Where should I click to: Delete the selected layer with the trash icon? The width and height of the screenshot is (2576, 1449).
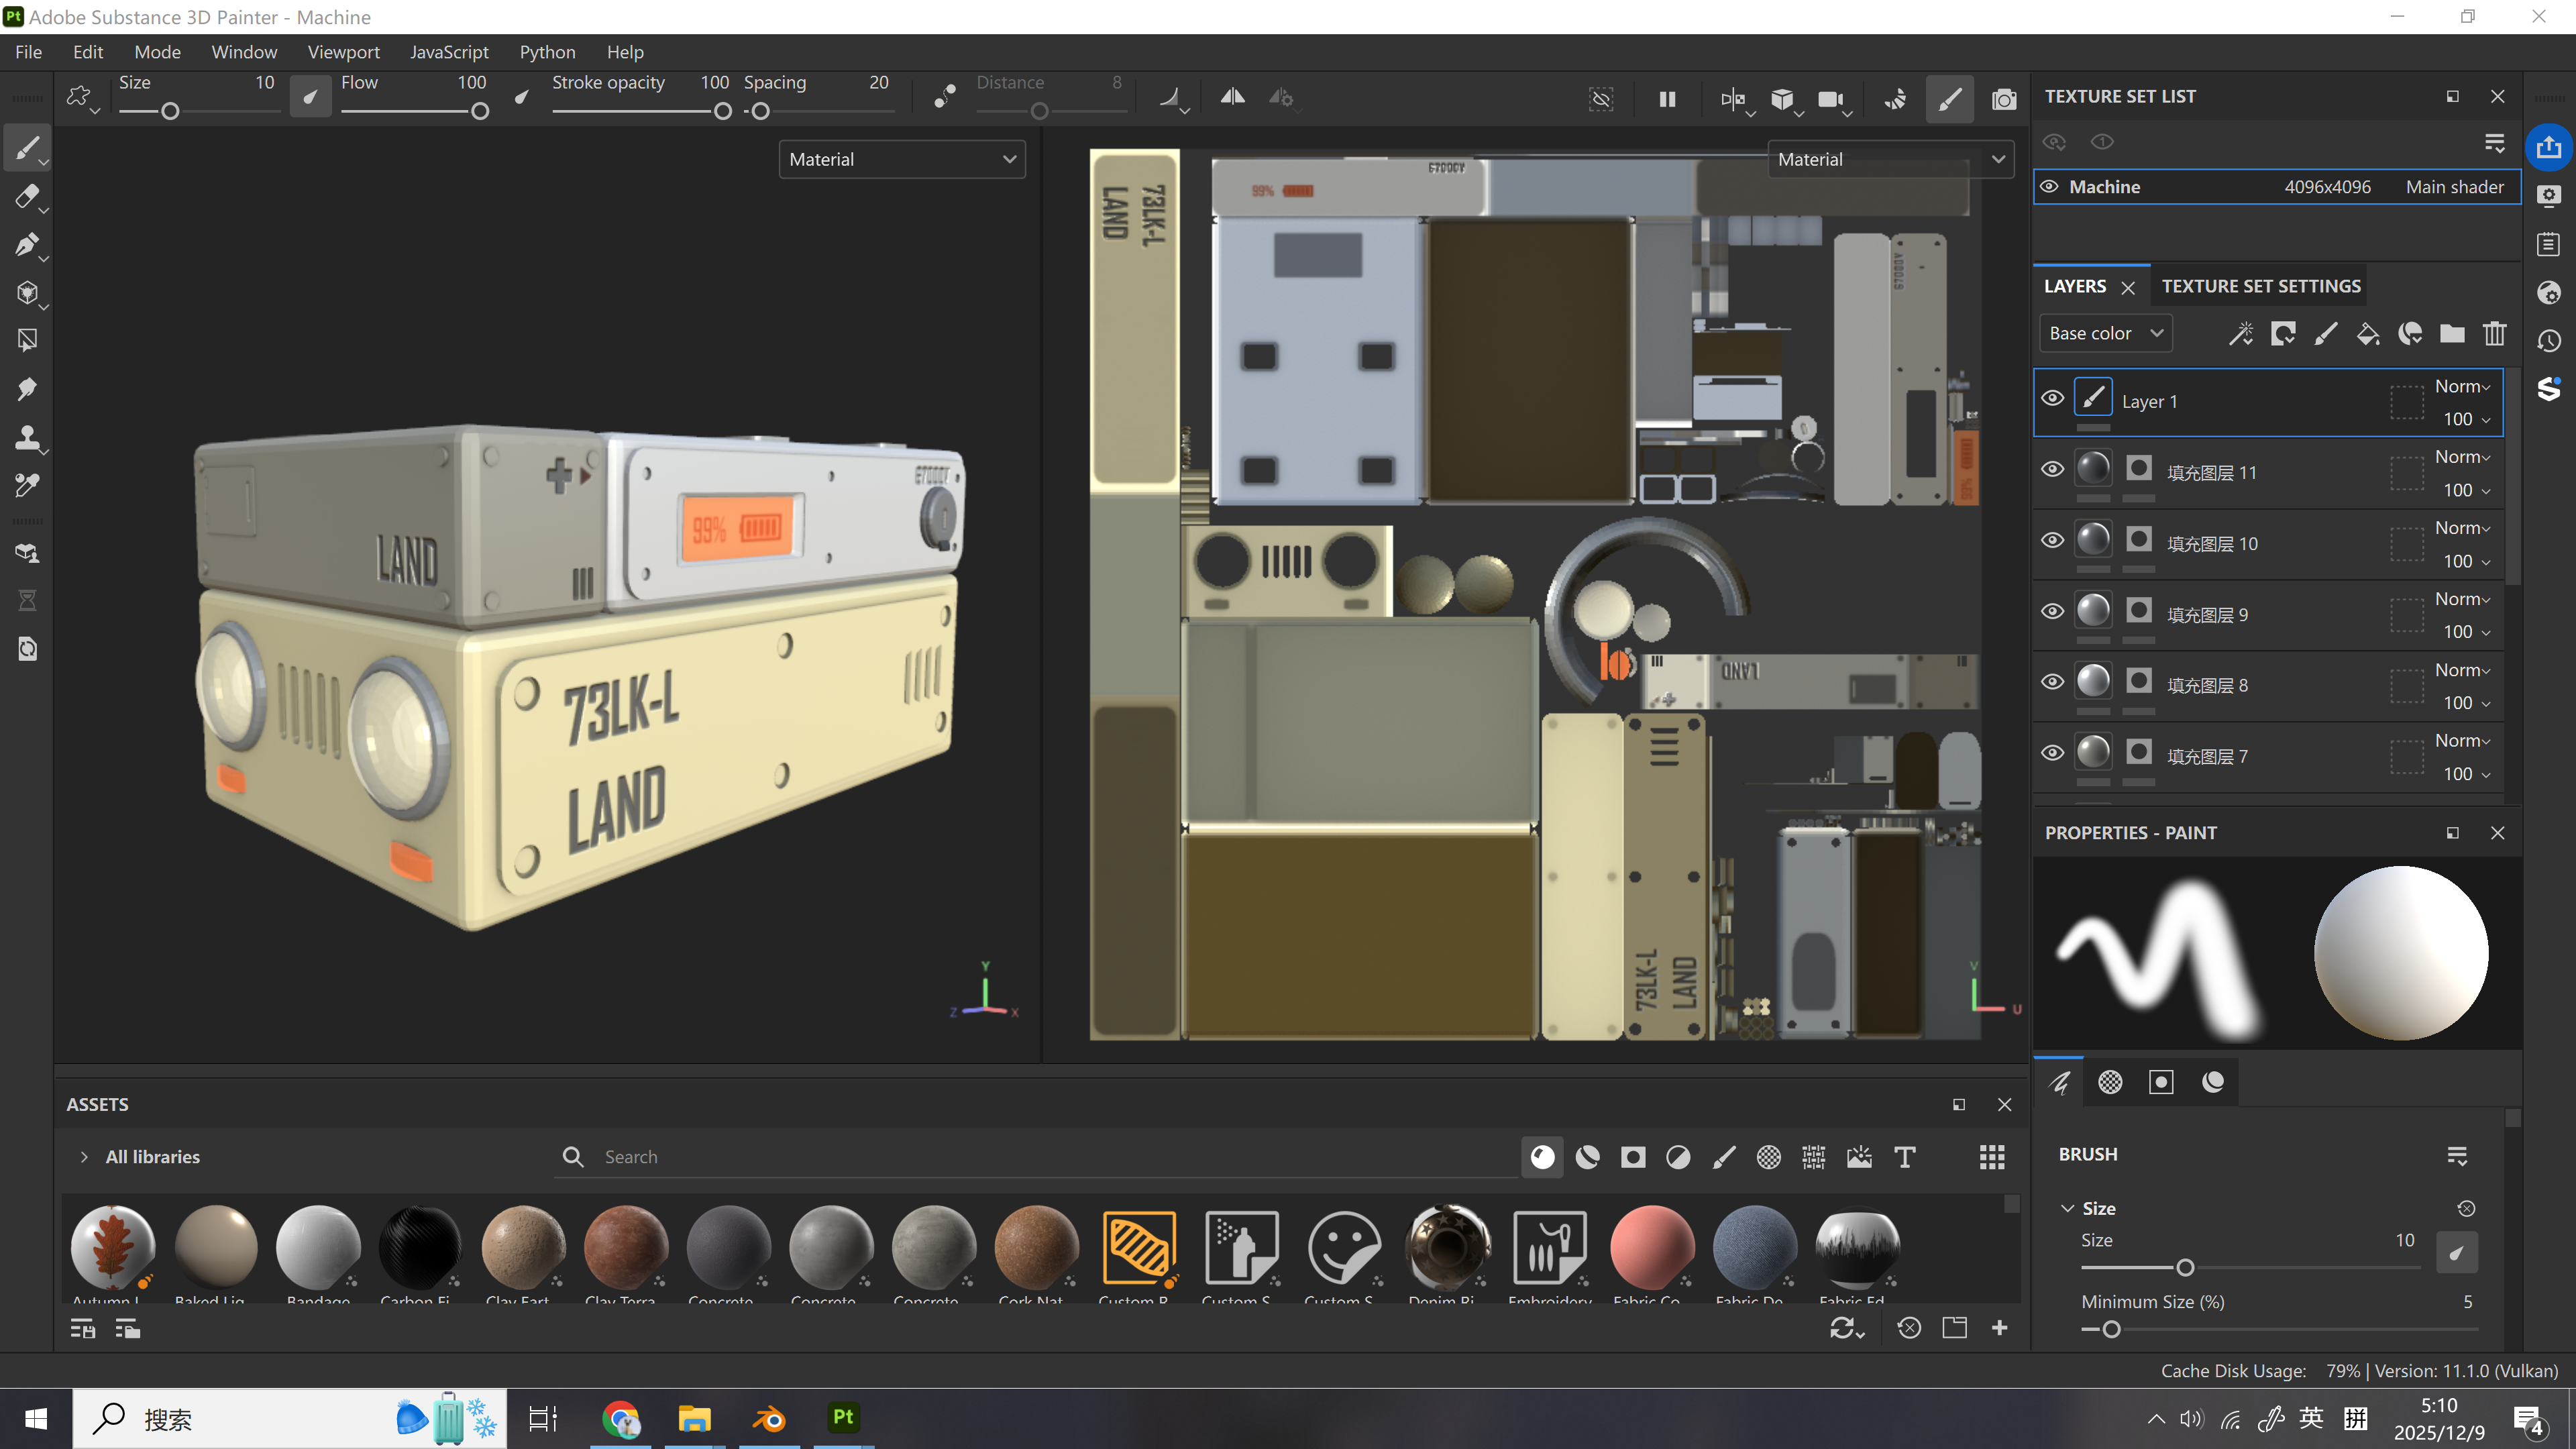[2494, 334]
